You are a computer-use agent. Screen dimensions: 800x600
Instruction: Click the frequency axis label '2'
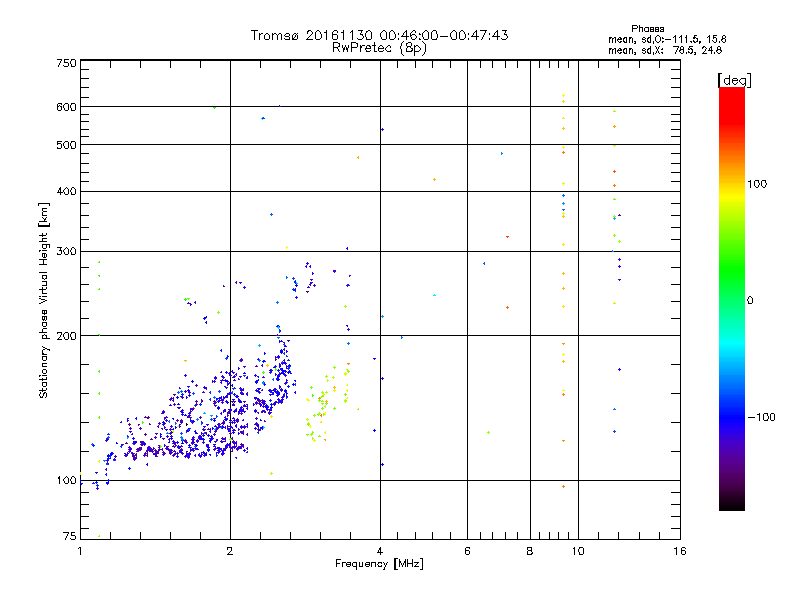coord(230,551)
